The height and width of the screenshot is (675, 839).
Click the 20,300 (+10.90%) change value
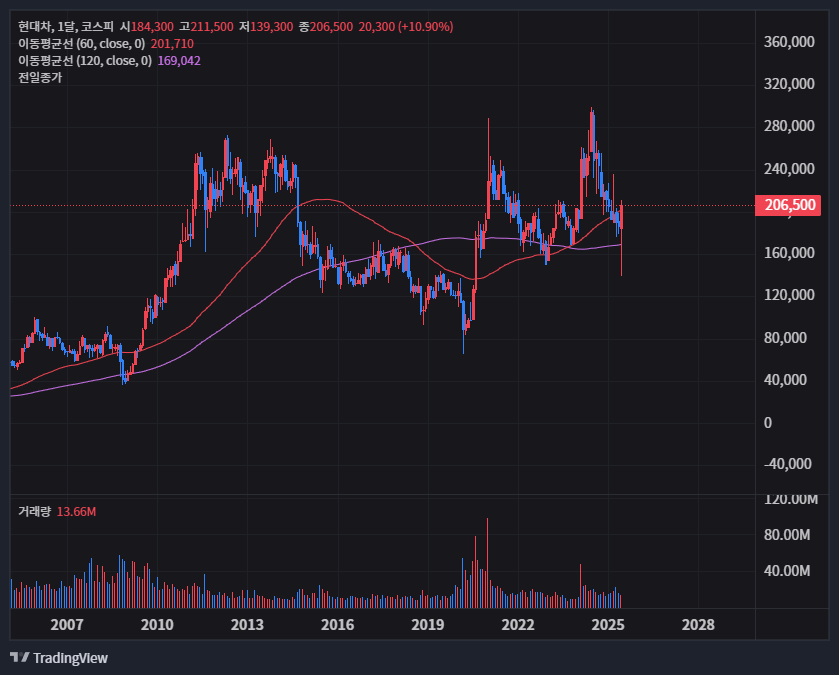(x=406, y=26)
